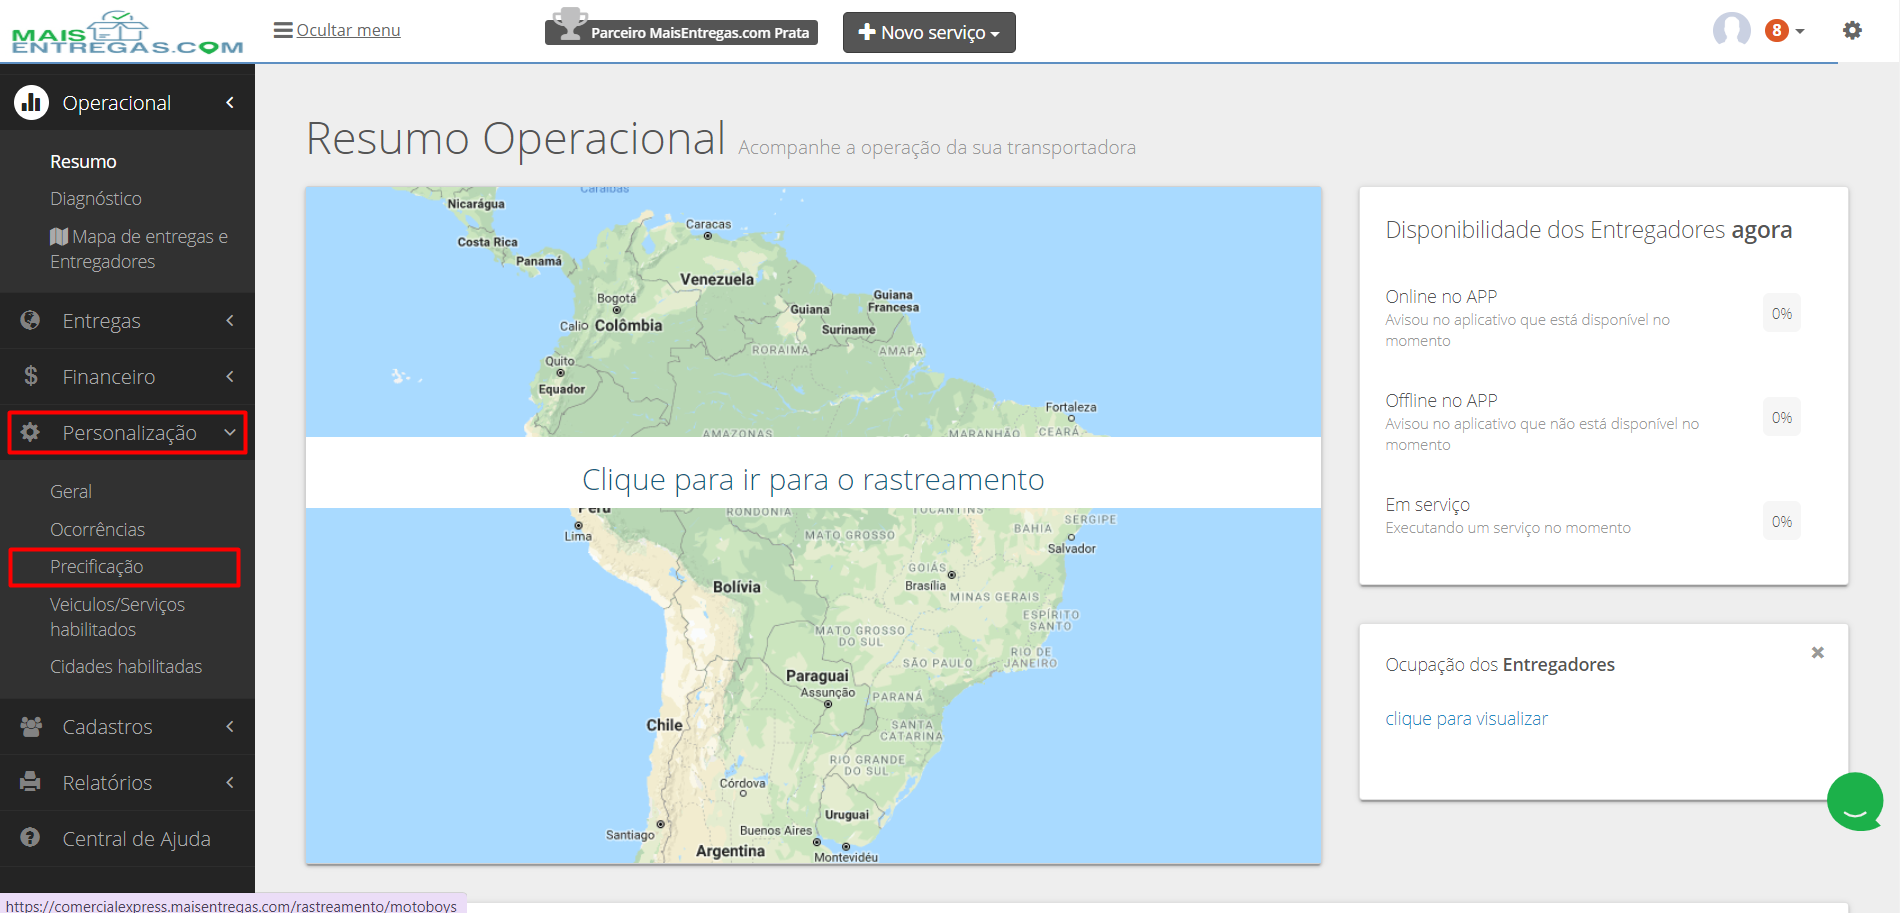Viewport: 1900px width, 913px height.
Task: Expand the Cadastros menu section
Action: pyautogui.click(x=127, y=726)
